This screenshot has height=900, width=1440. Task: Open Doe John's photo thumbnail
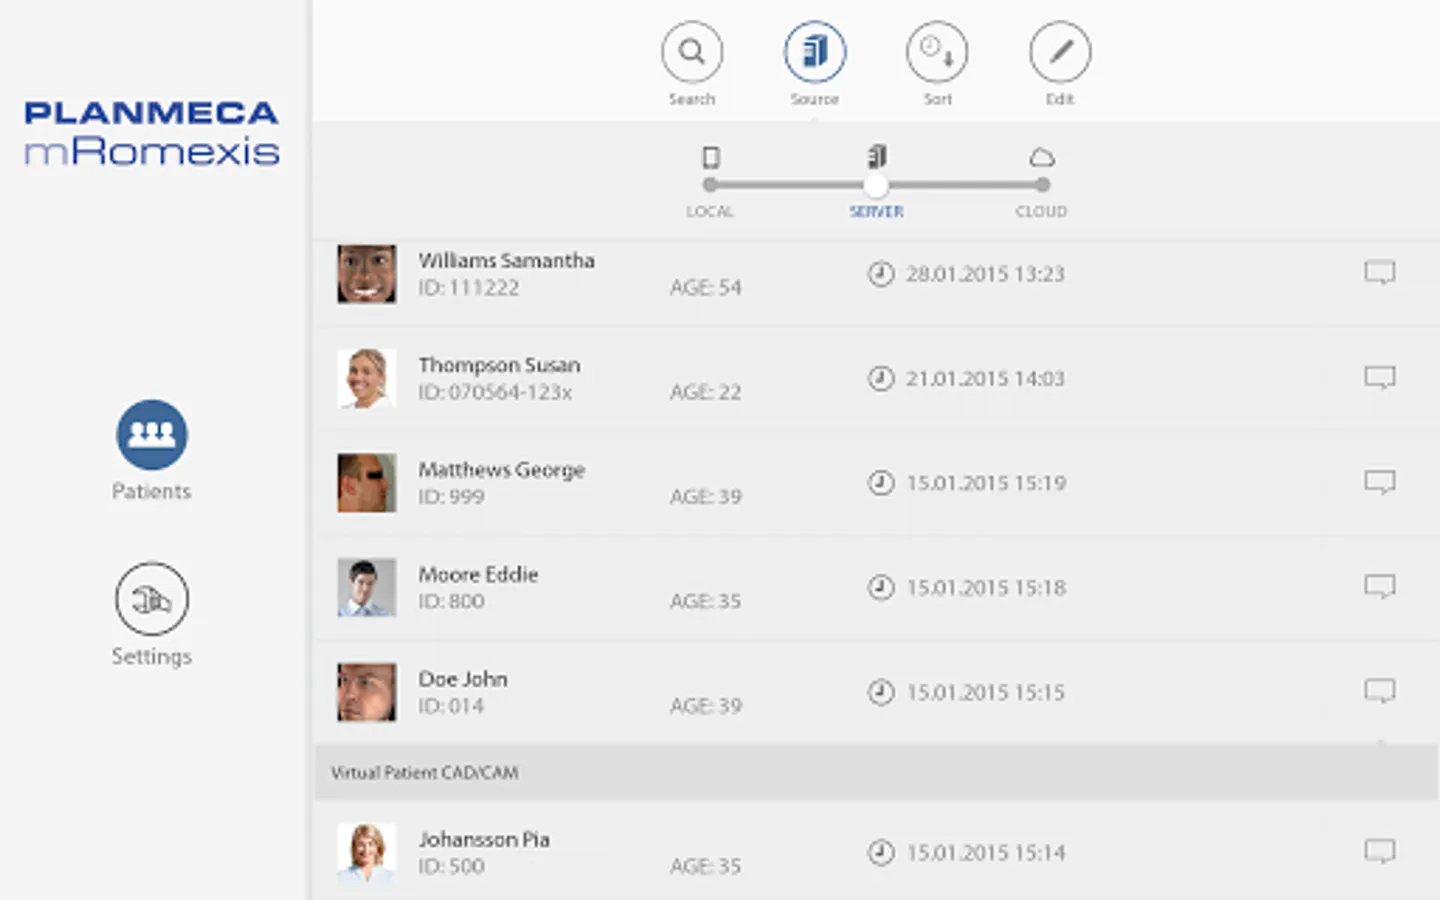click(367, 692)
